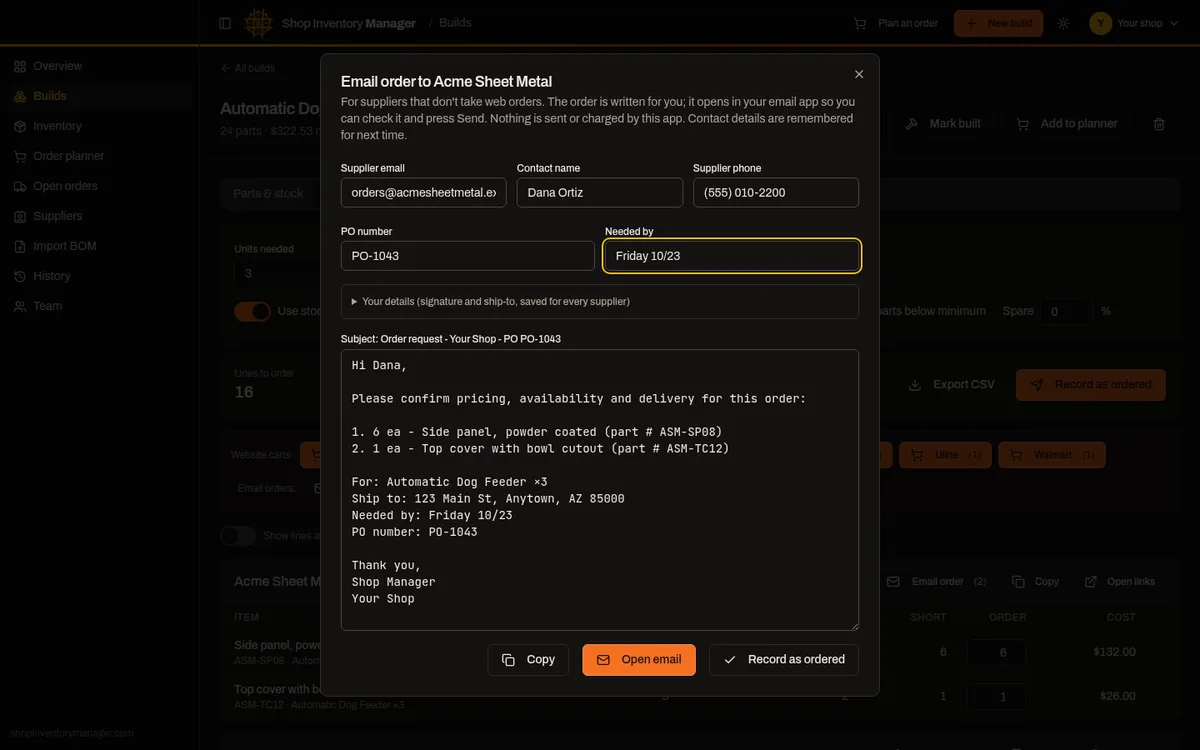1200x750 pixels.
Task: Click the Subject line text
Action: click(451, 339)
